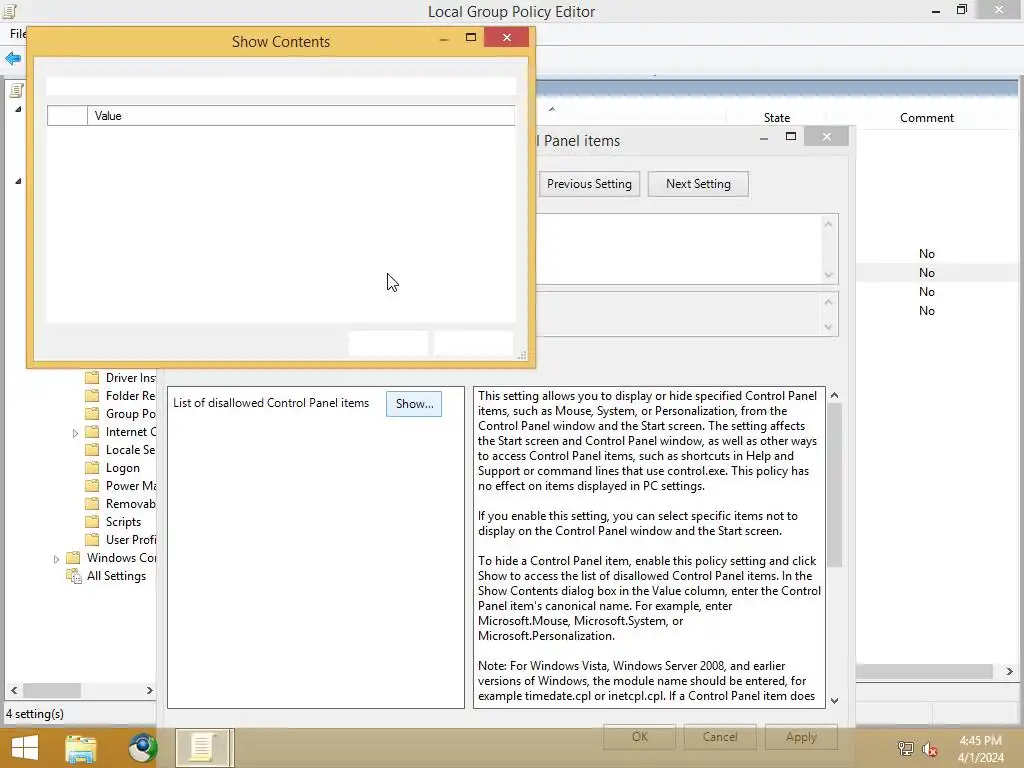This screenshot has width=1024, height=768.
Task: Open File Explorer from the taskbar
Action: pyautogui.click(x=80, y=748)
